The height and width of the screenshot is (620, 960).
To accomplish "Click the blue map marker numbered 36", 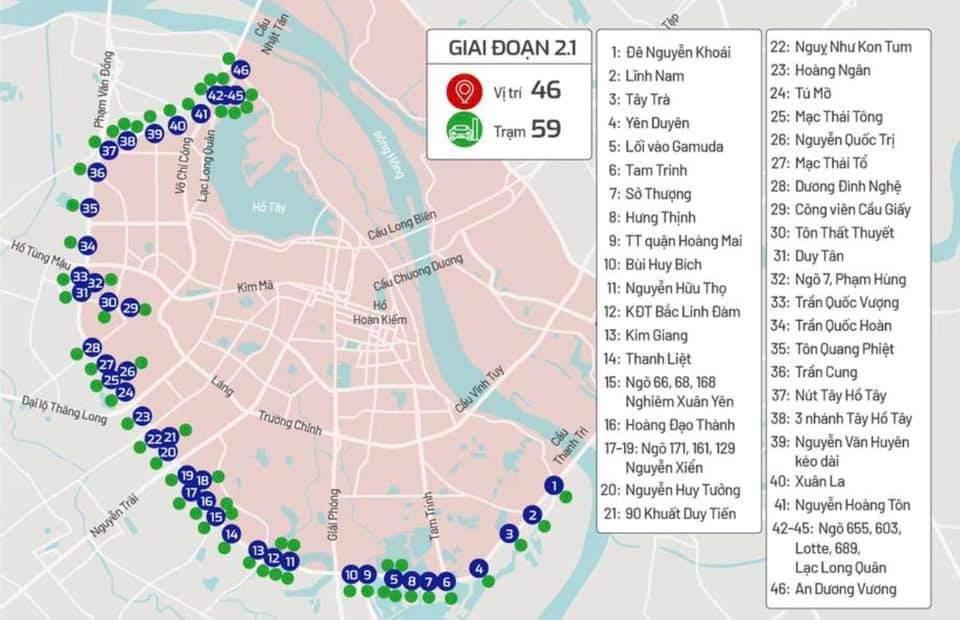I will [96, 173].
